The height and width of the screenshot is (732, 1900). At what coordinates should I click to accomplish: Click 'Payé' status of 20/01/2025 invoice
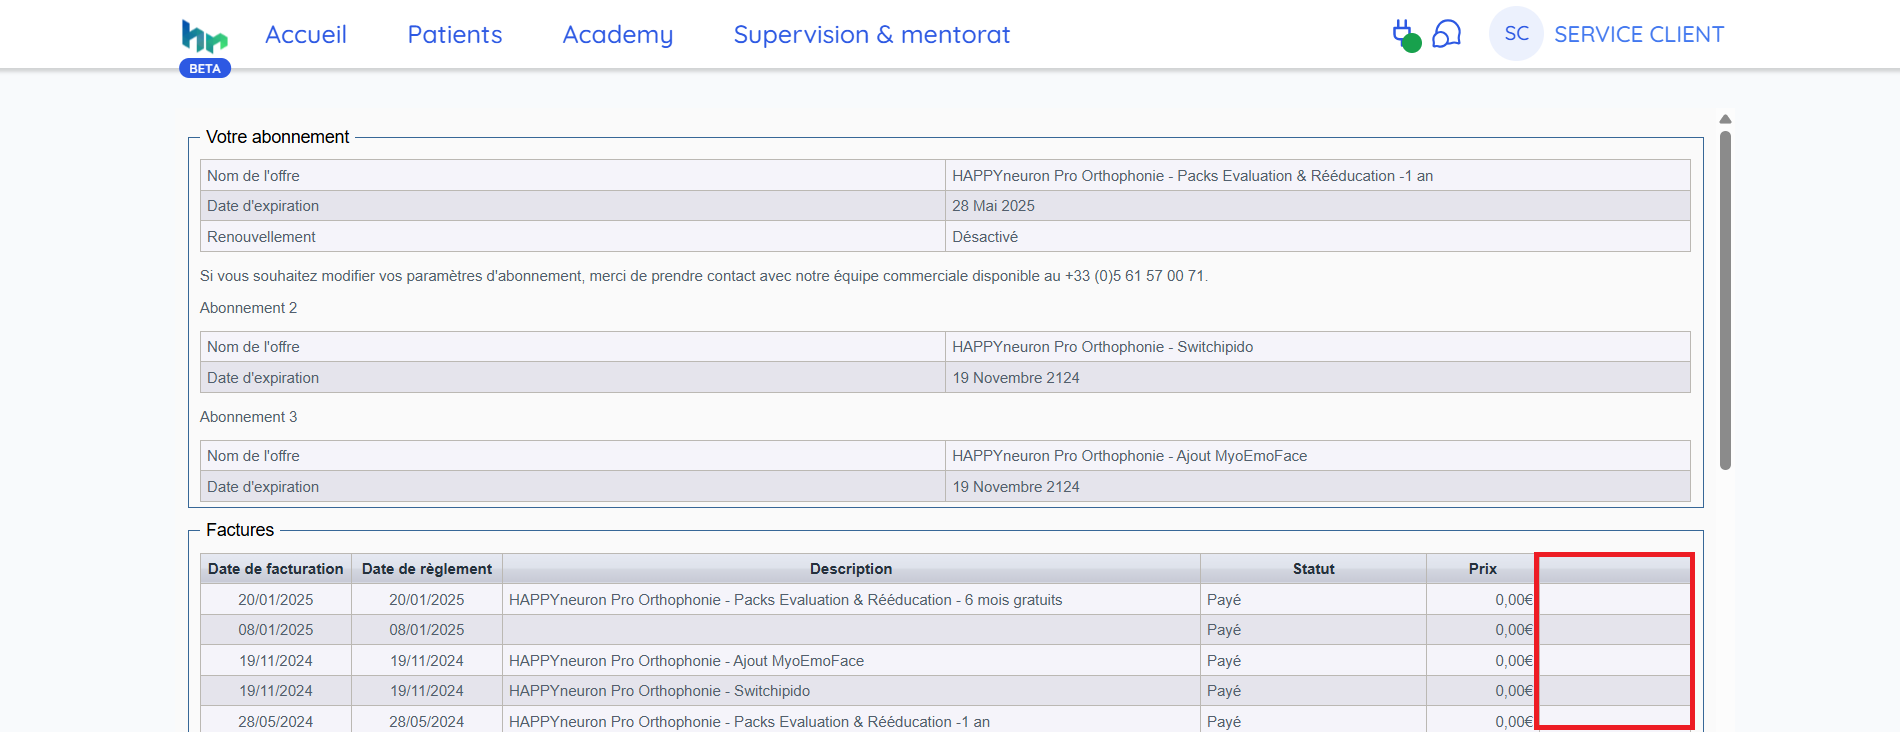click(1224, 600)
